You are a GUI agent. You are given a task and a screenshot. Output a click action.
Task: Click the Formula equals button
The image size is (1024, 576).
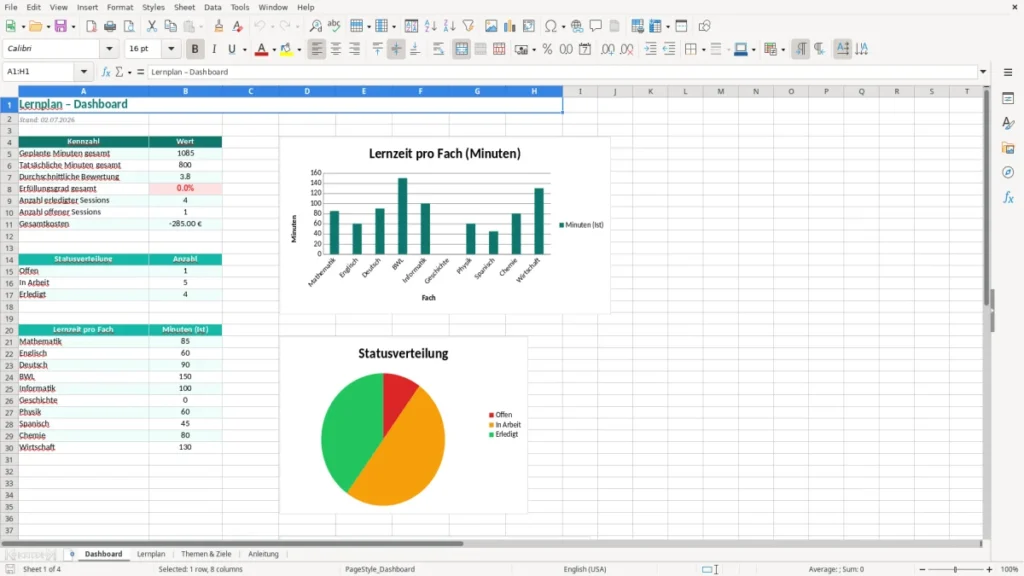[140, 72]
